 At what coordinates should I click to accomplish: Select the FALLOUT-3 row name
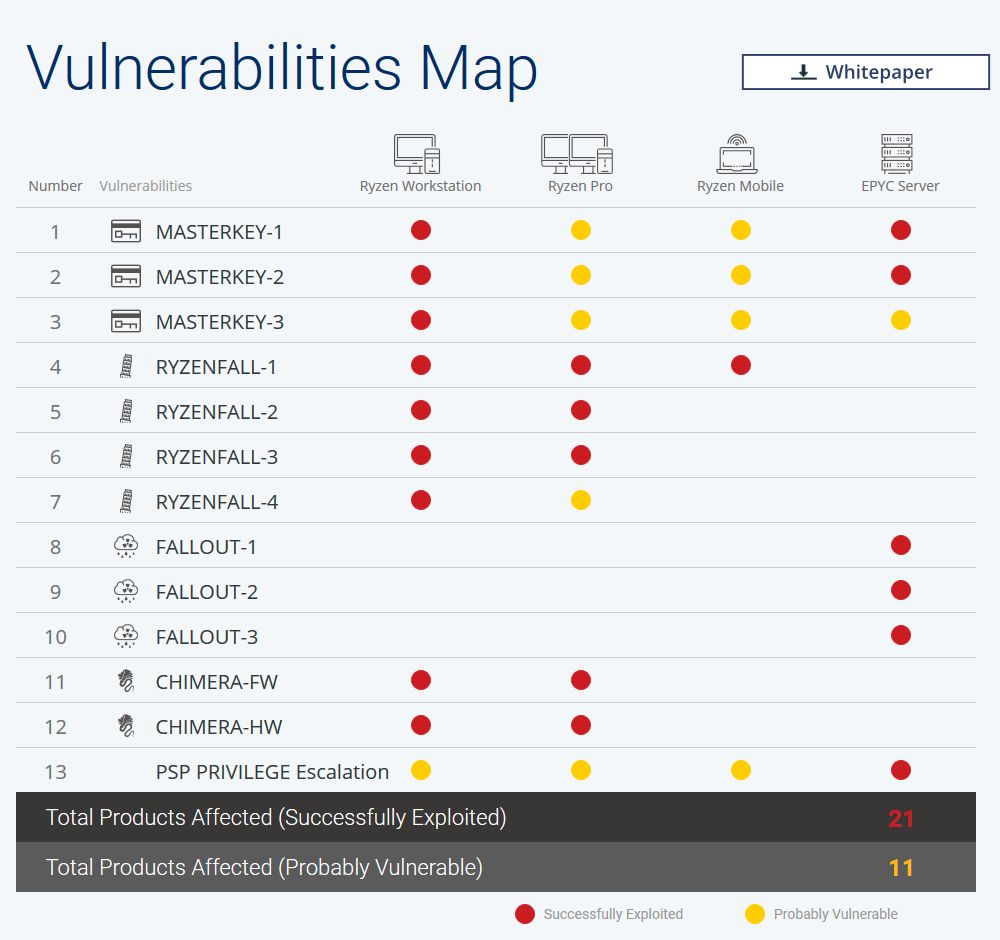click(x=207, y=637)
